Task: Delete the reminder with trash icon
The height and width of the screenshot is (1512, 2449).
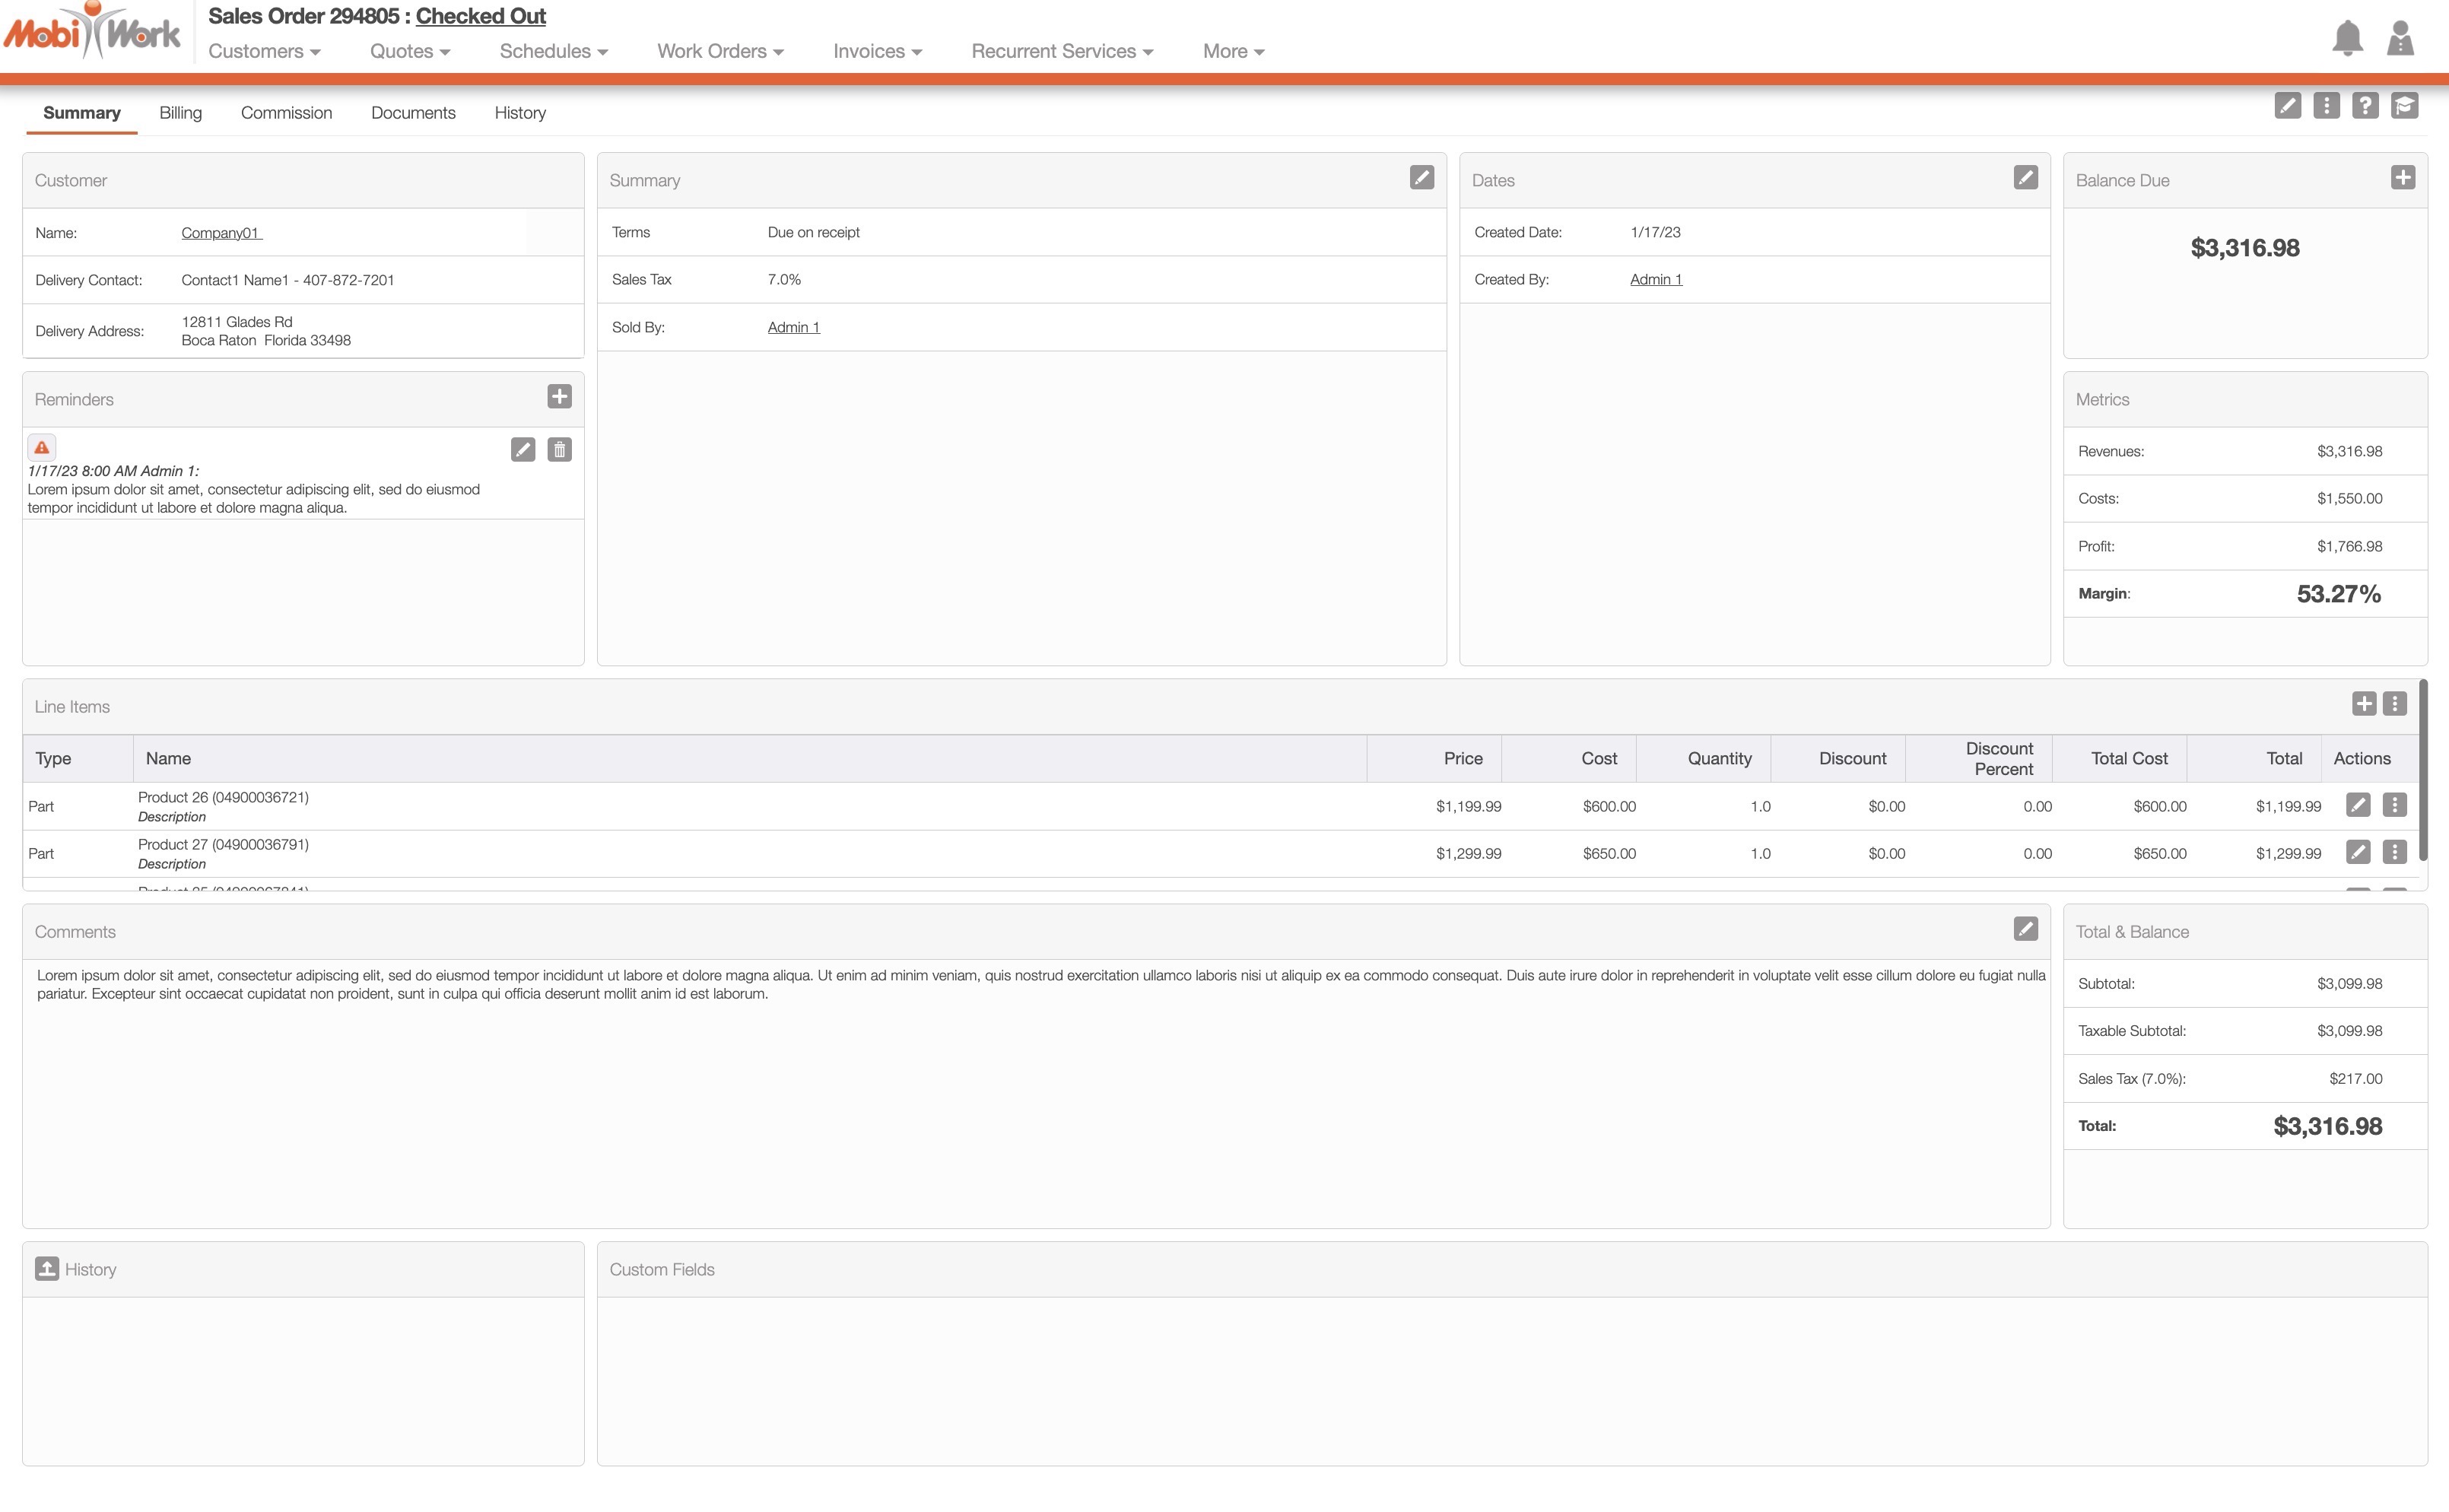Action: click(560, 450)
